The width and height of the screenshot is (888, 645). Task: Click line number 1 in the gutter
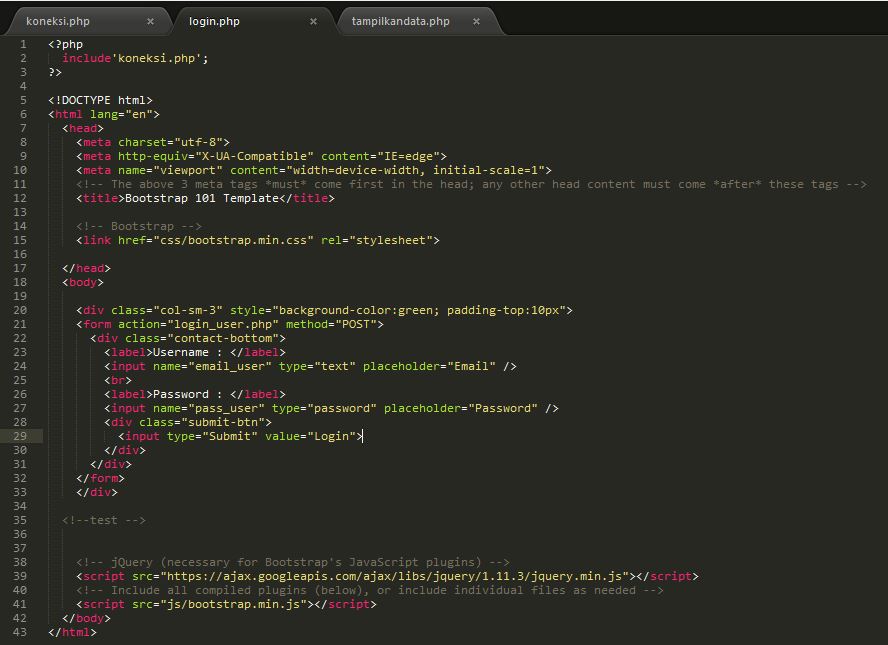(x=23, y=44)
